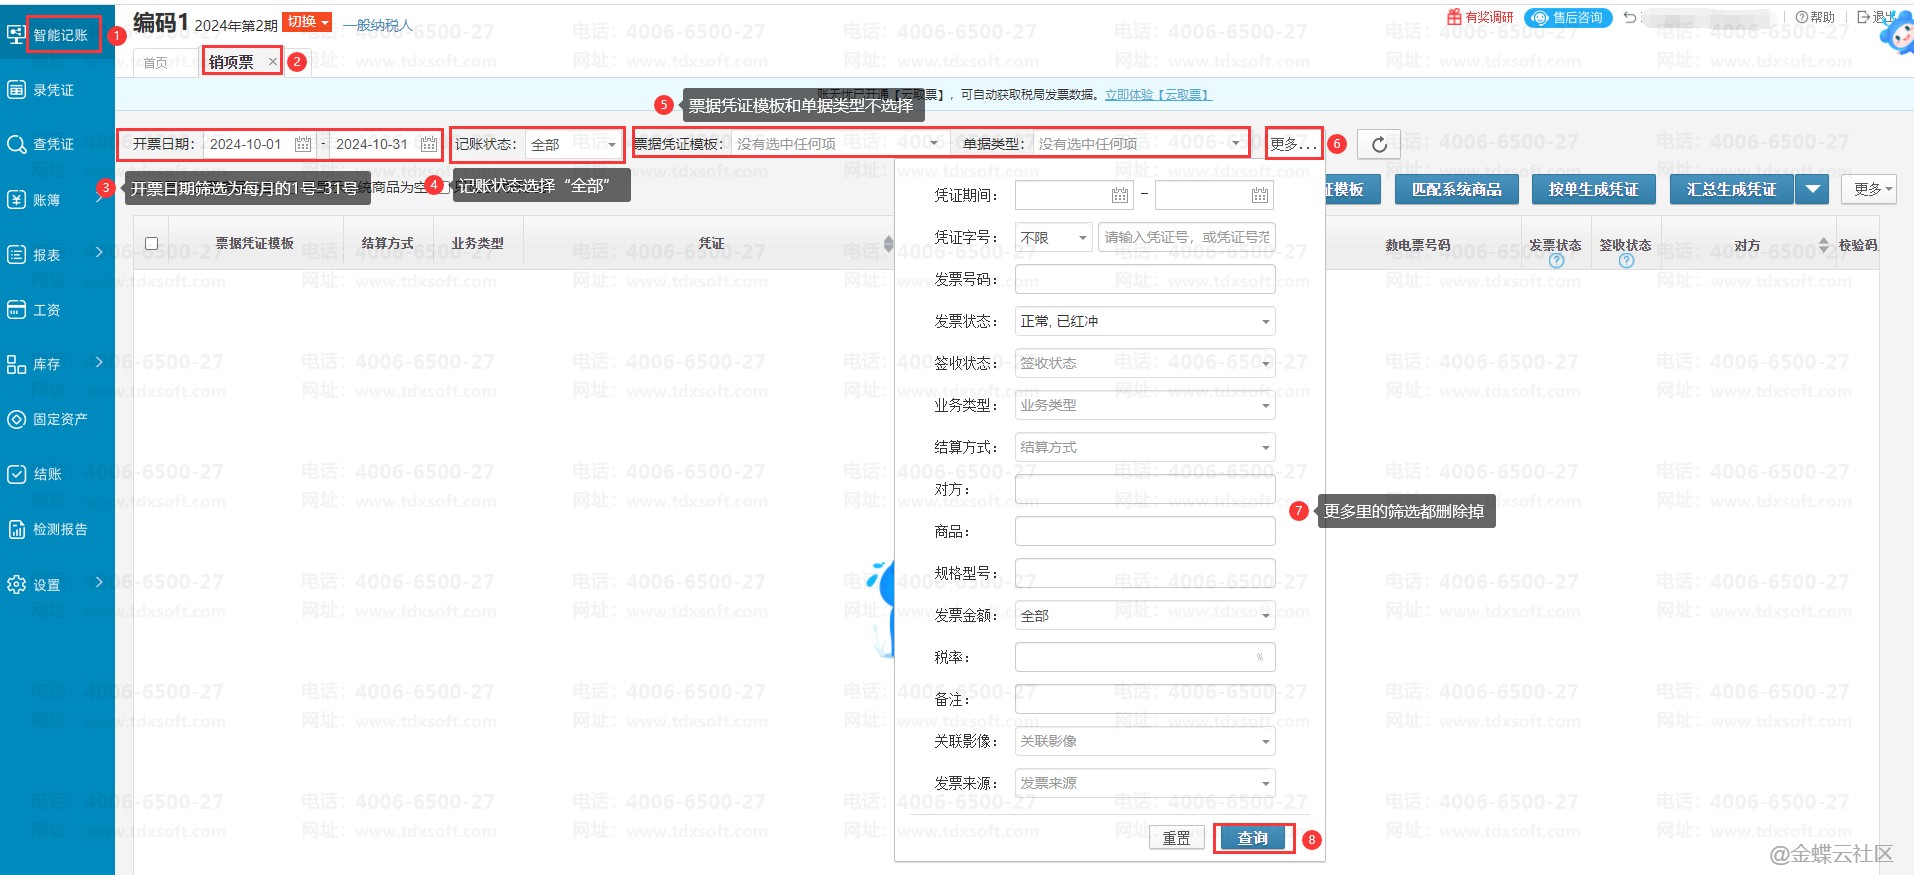
Task: Expand the 记账状态 dropdown
Action: click(x=611, y=145)
